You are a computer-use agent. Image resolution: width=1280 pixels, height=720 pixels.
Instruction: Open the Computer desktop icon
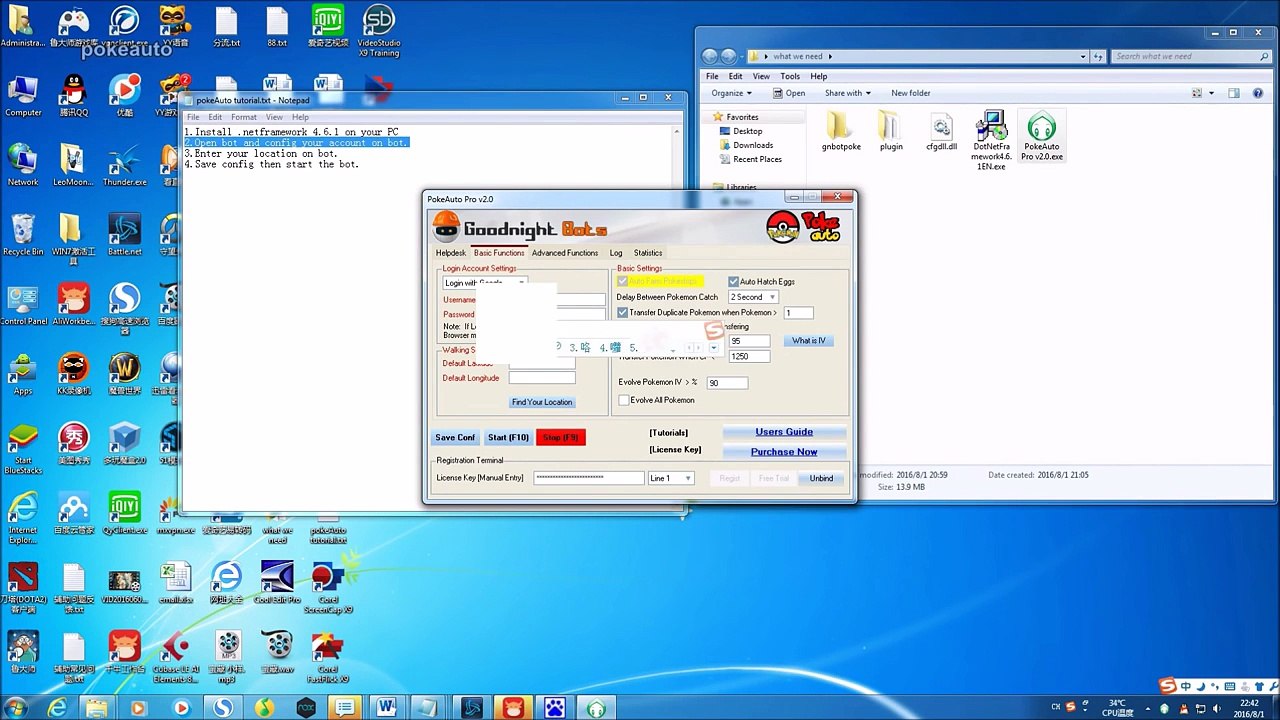[x=23, y=95]
